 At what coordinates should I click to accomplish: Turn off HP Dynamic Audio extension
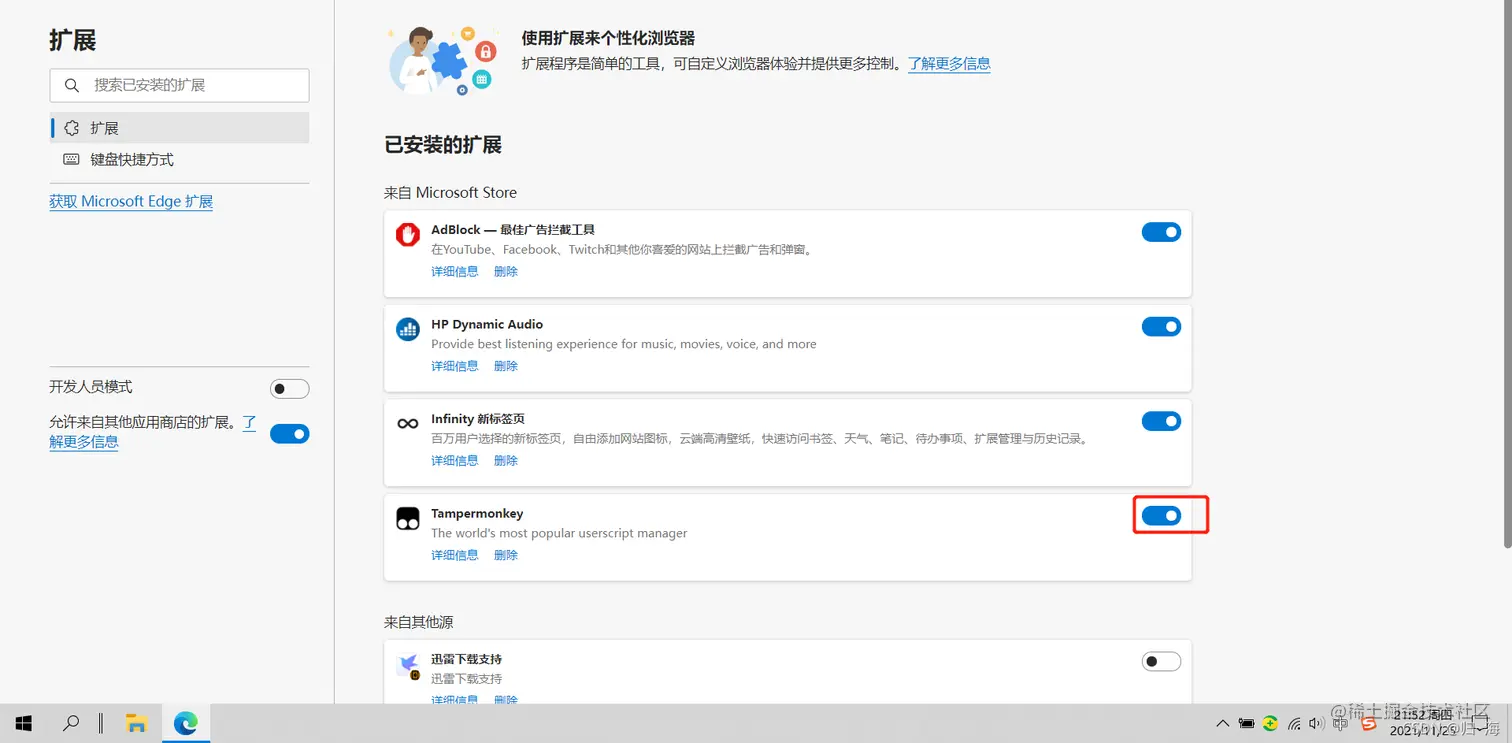(1161, 327)
